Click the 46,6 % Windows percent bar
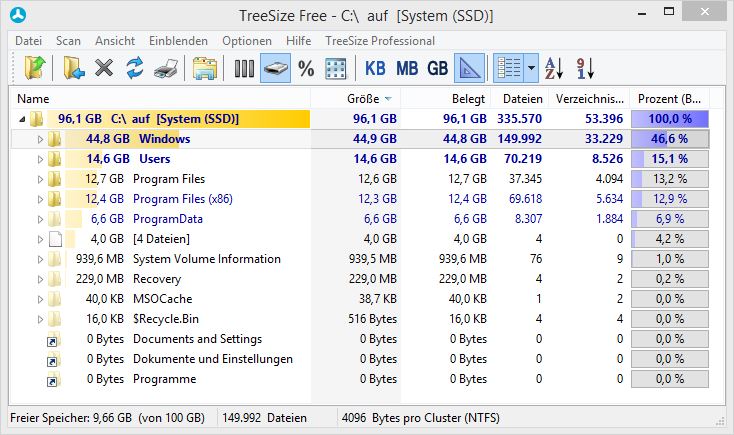The width and height of the screenshot is (734, 435). point(670,139)
